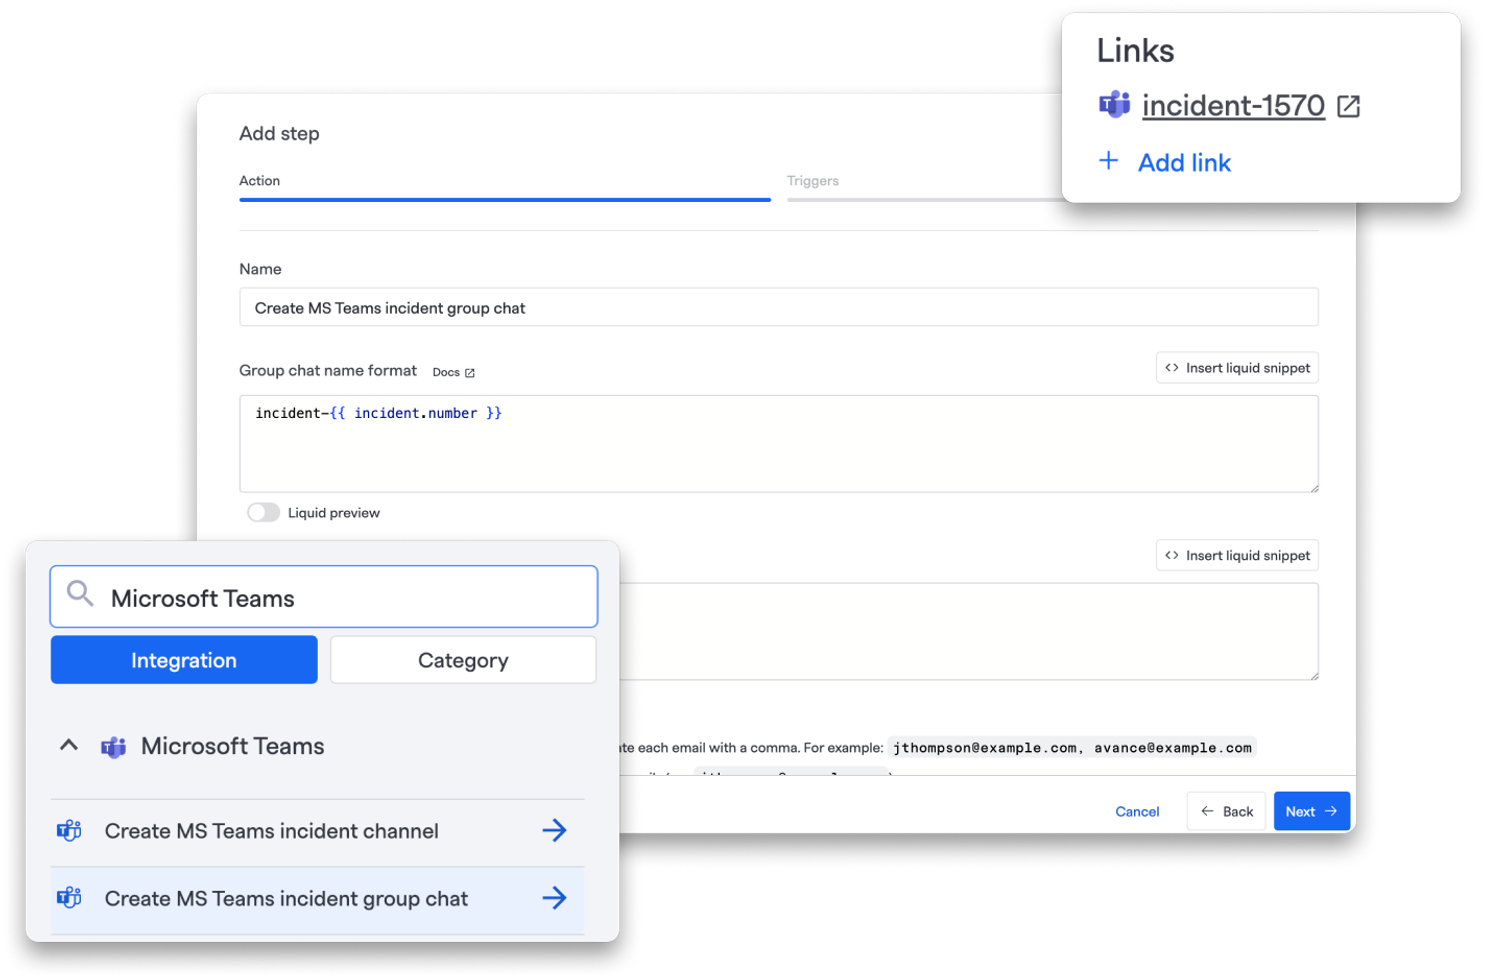Open the external link icon next to incident-1570

[1348, 106]
